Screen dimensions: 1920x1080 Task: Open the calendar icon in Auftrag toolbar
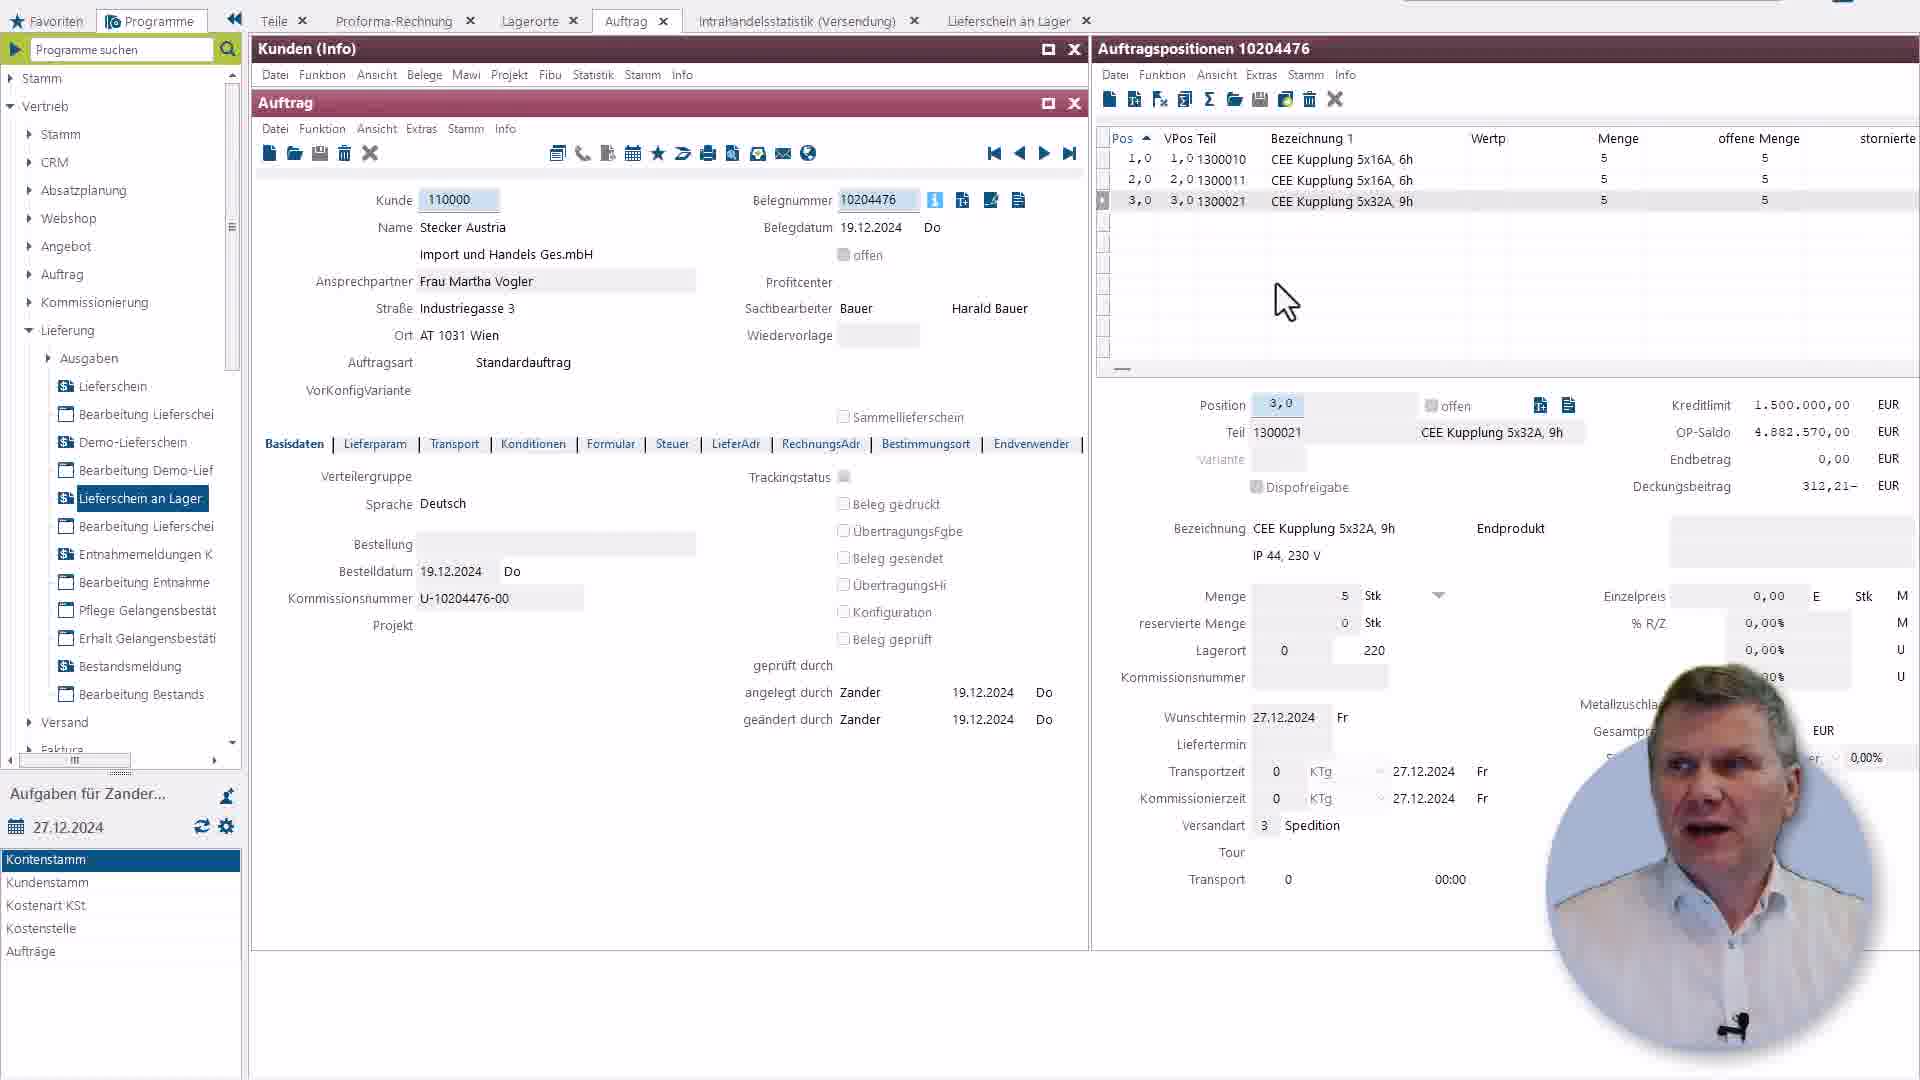[x=633, y=153]
